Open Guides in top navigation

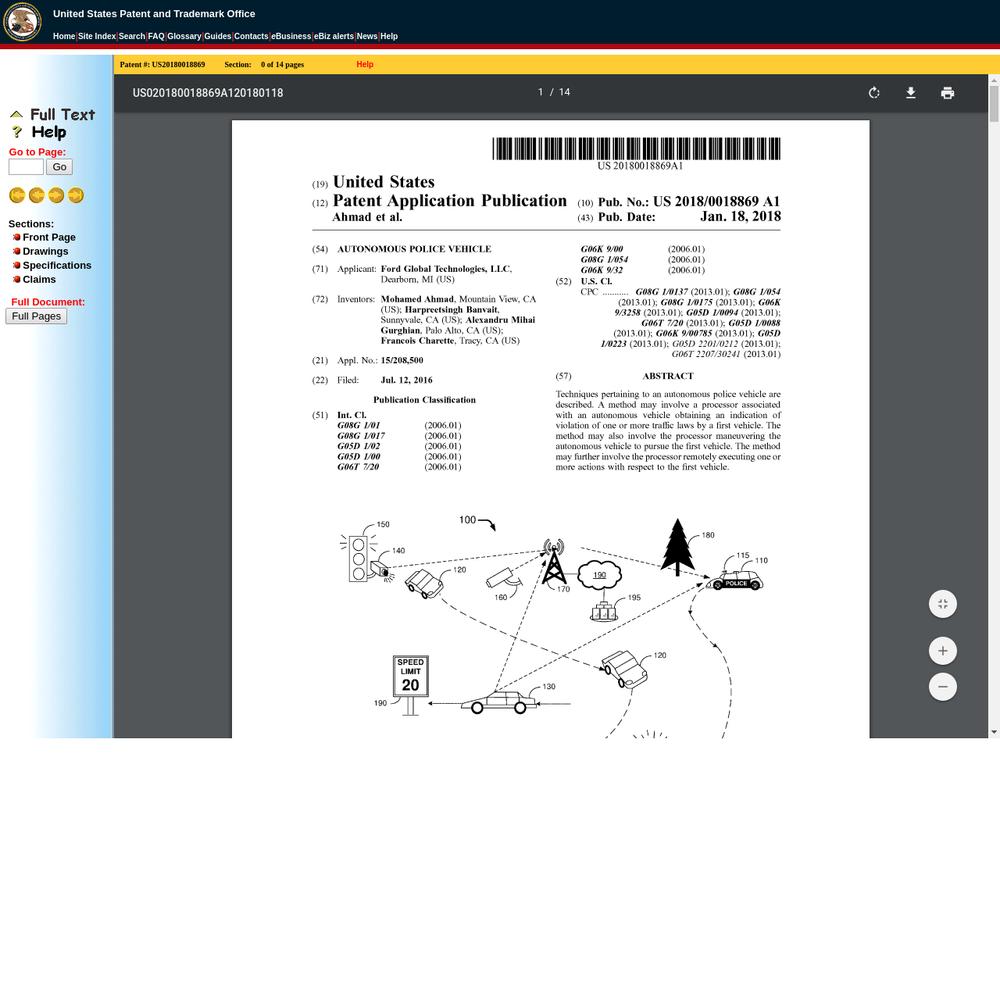pyautogui.click(x=217, y=36)
